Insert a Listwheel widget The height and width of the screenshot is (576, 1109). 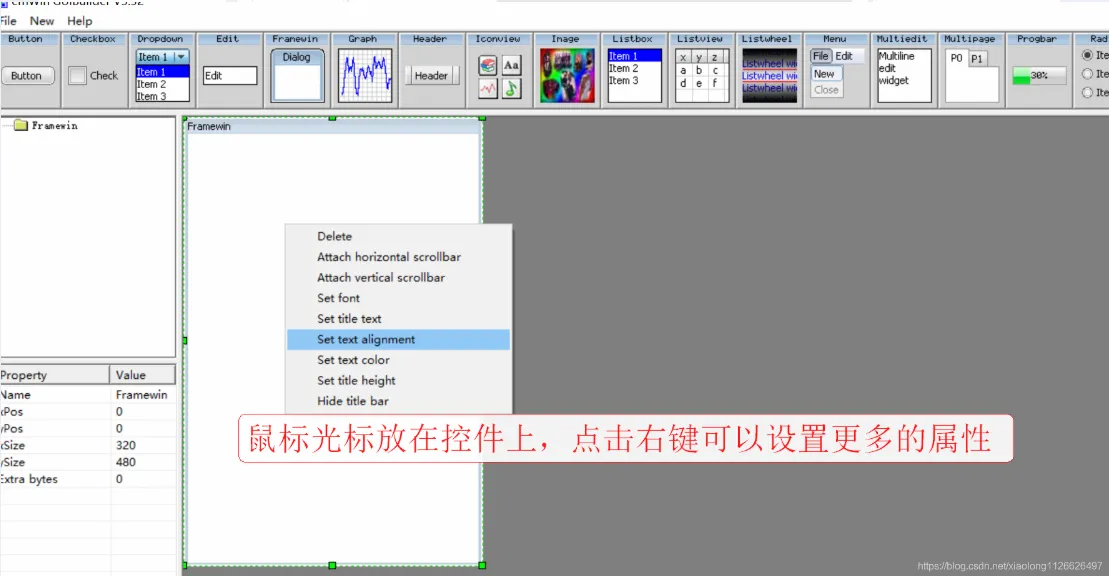click(x=769, y=76)
